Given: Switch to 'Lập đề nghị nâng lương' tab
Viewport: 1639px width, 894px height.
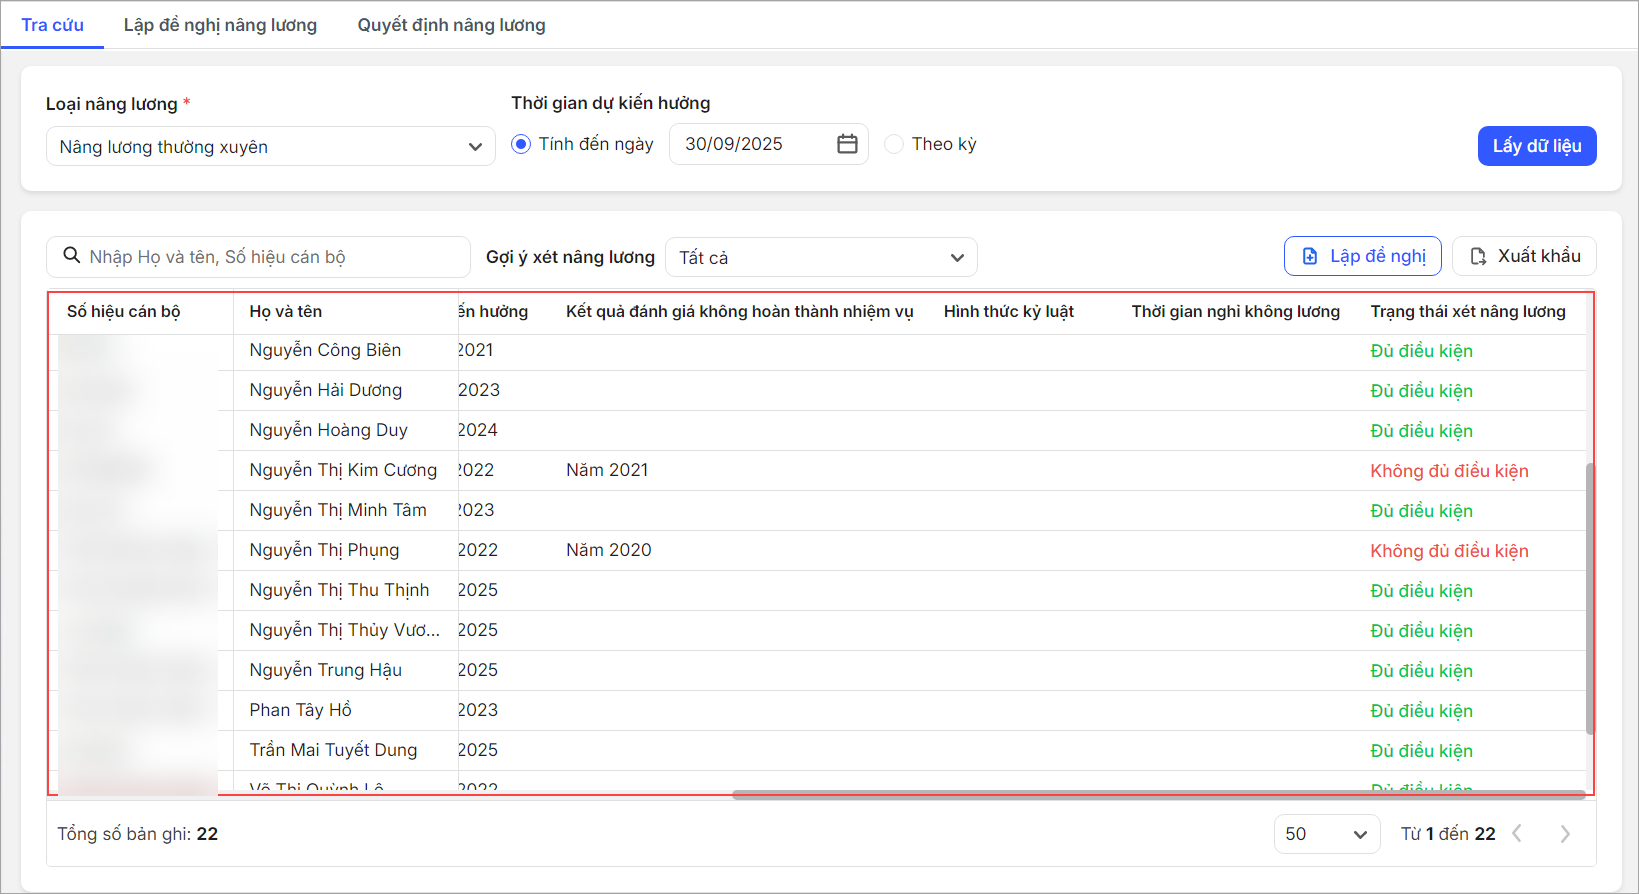Looking at the screenshot, I should [220, 25].
